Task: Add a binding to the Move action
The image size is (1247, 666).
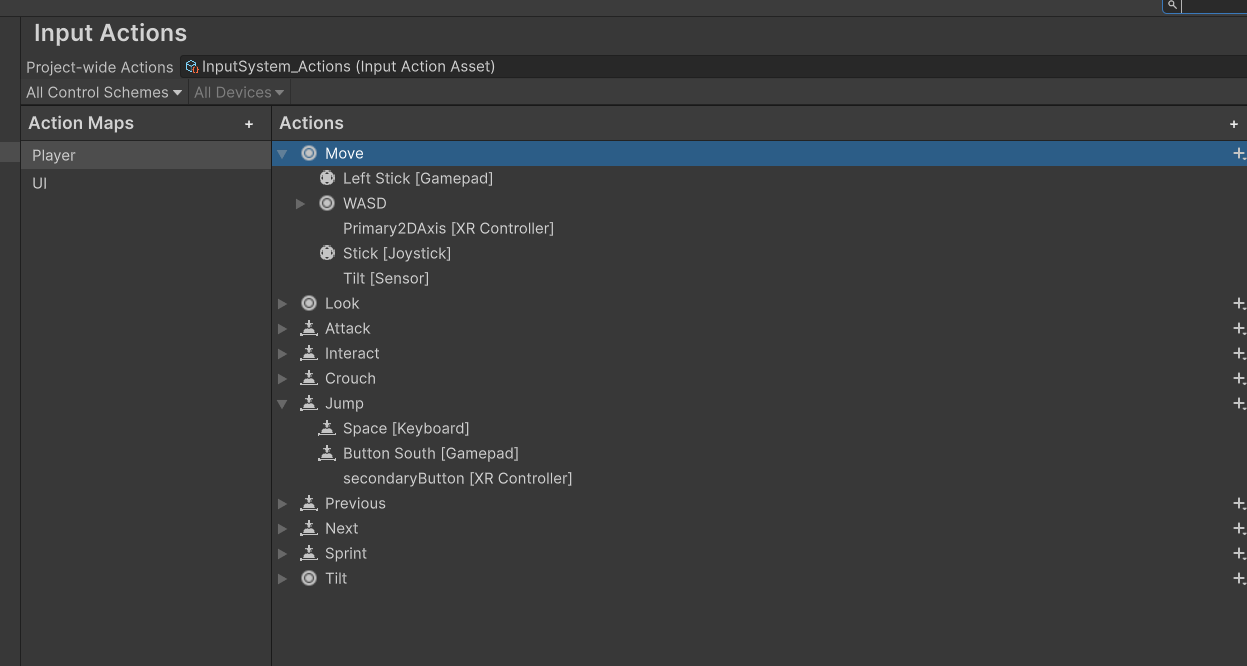Action: [x=1239, y=154]
